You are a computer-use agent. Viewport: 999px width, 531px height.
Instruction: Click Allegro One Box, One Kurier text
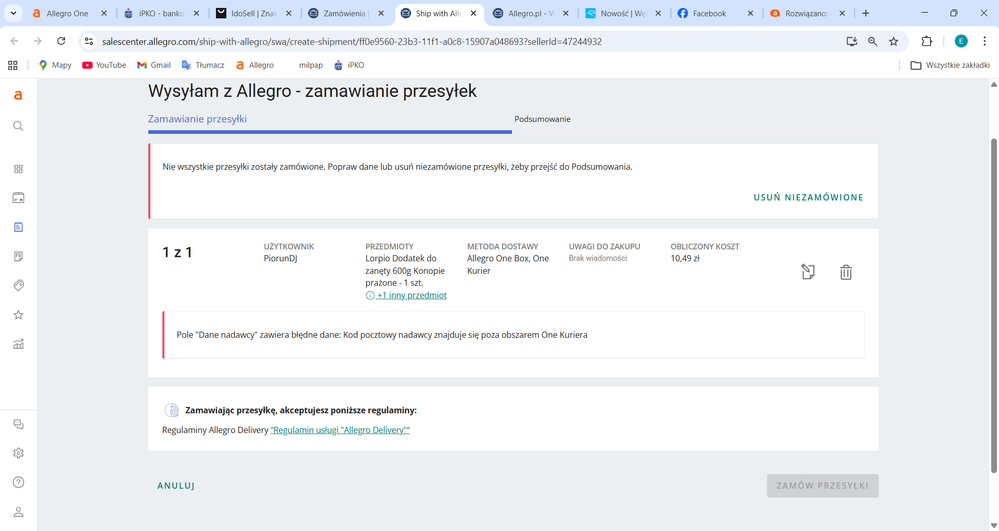click(x=508, y=265)
